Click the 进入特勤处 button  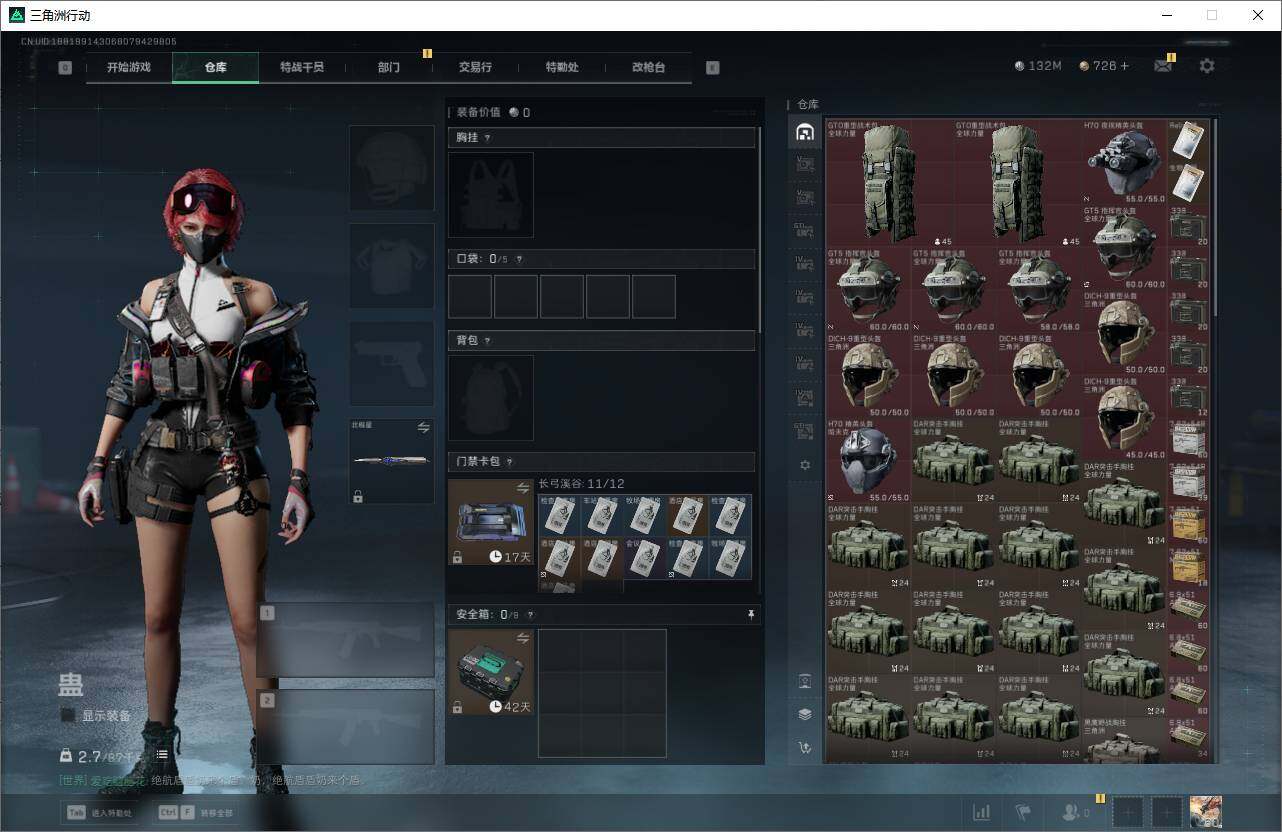coord(99,813)
